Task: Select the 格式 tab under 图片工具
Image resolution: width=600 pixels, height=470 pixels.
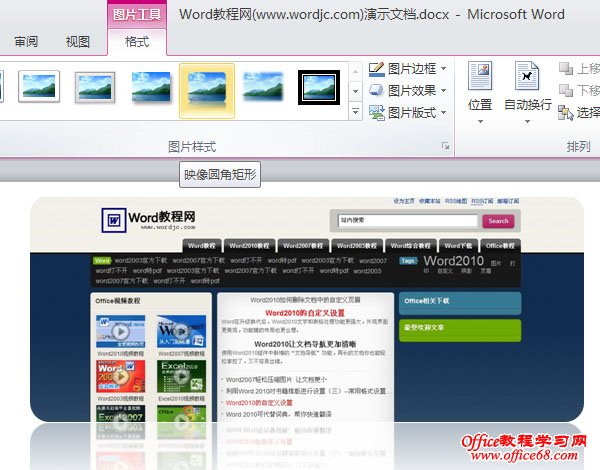Action: [x=137, y=41]
